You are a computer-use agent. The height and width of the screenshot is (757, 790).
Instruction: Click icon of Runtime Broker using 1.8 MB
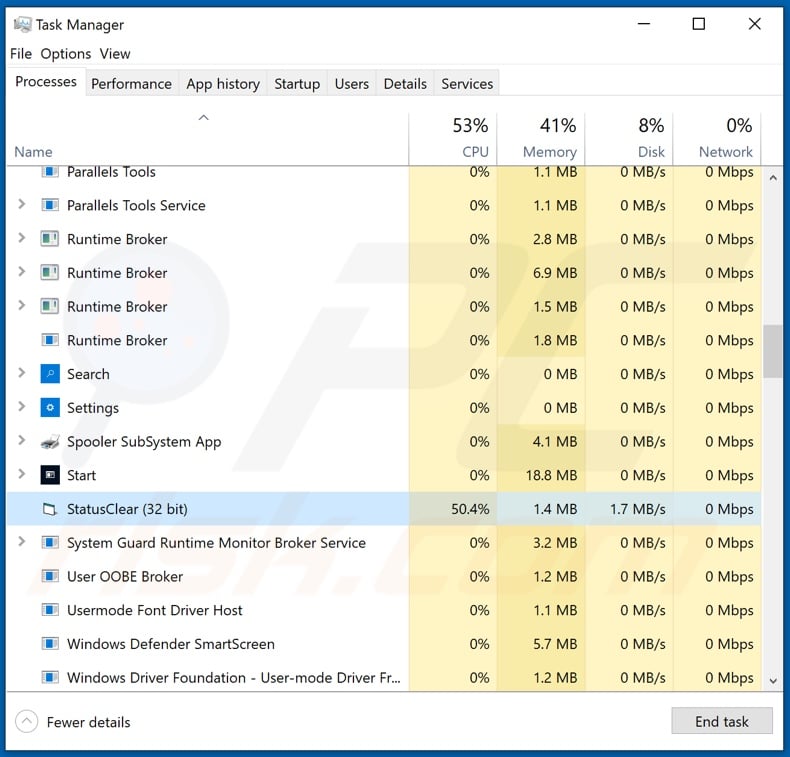click(x=50, y=340)
